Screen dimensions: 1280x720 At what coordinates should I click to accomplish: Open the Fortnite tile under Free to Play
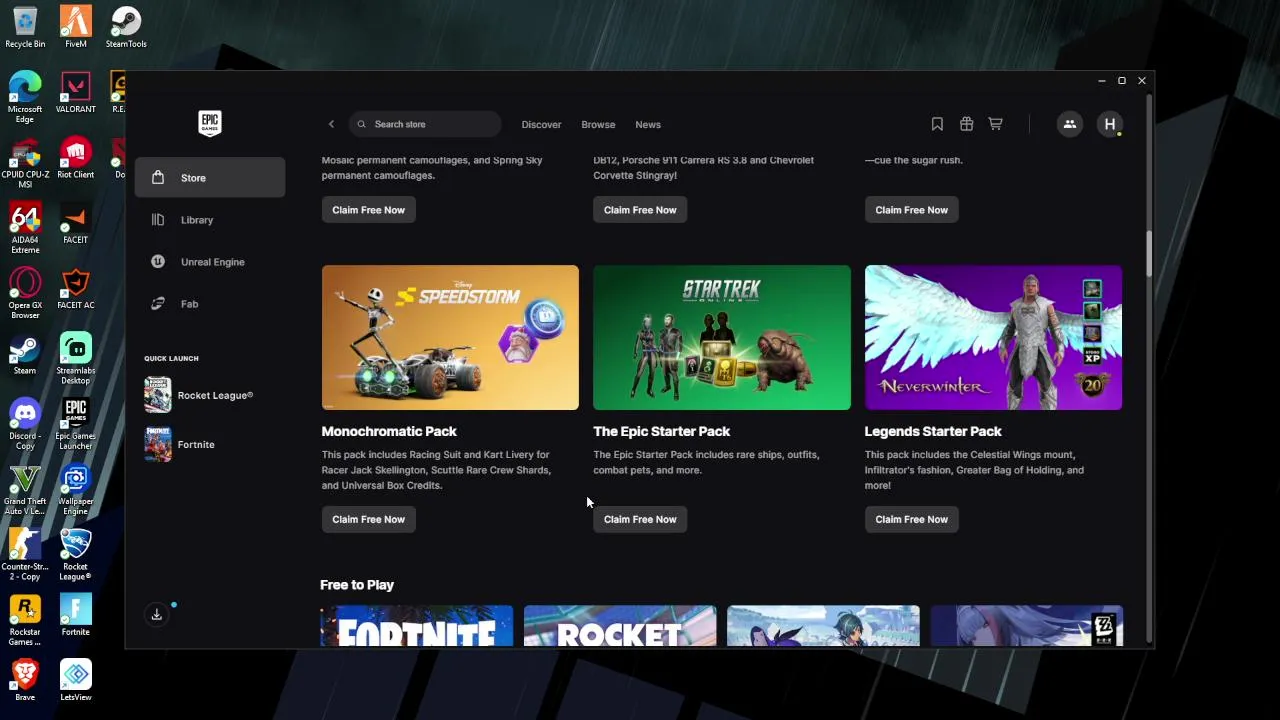click(x=417, y=625)
